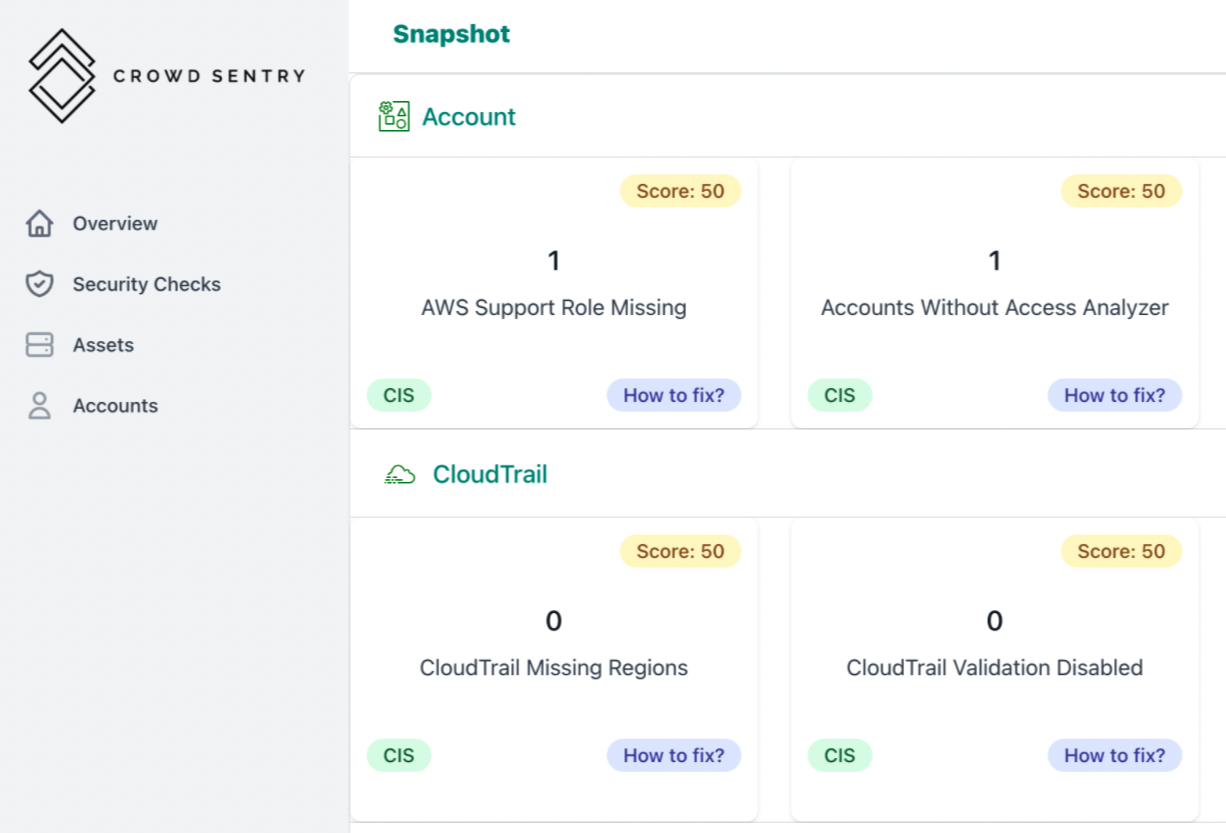Click the Security Checks shield icon

pos(39,284)
